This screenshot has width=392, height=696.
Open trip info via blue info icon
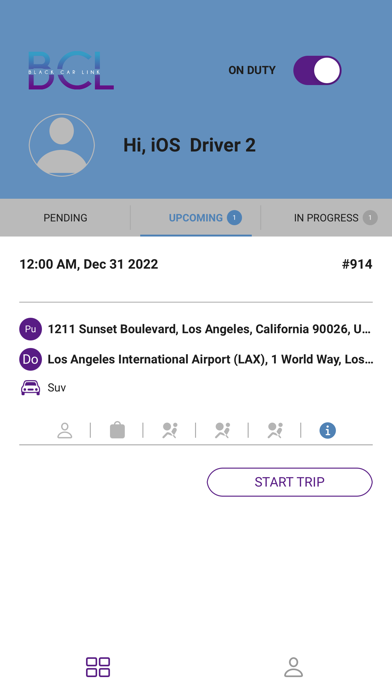point(328,430)
